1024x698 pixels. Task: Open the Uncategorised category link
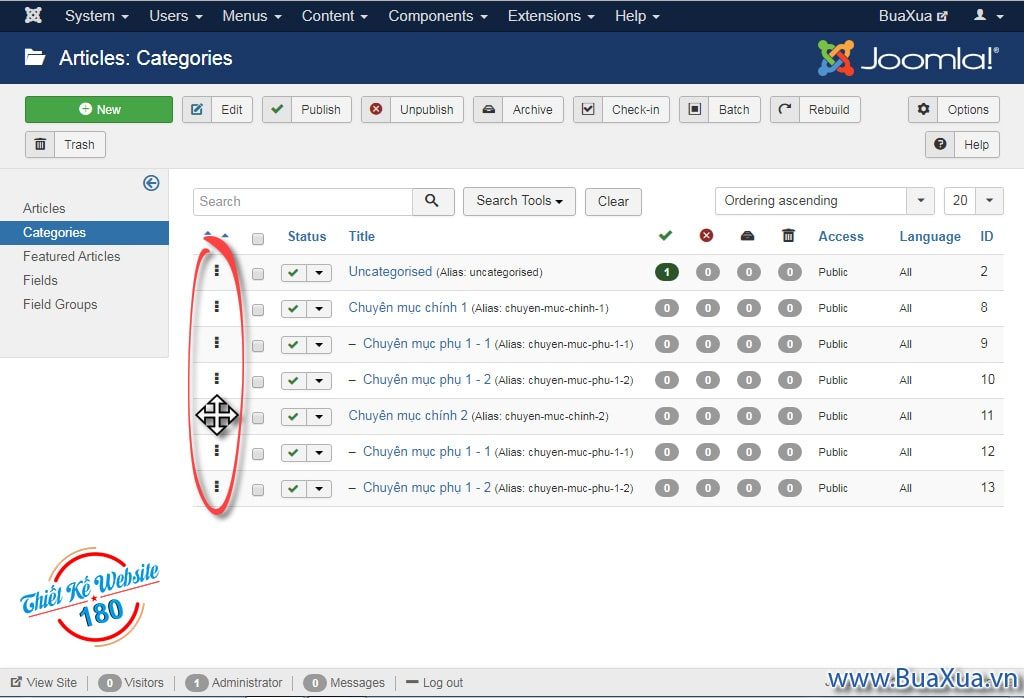[390, 271]
